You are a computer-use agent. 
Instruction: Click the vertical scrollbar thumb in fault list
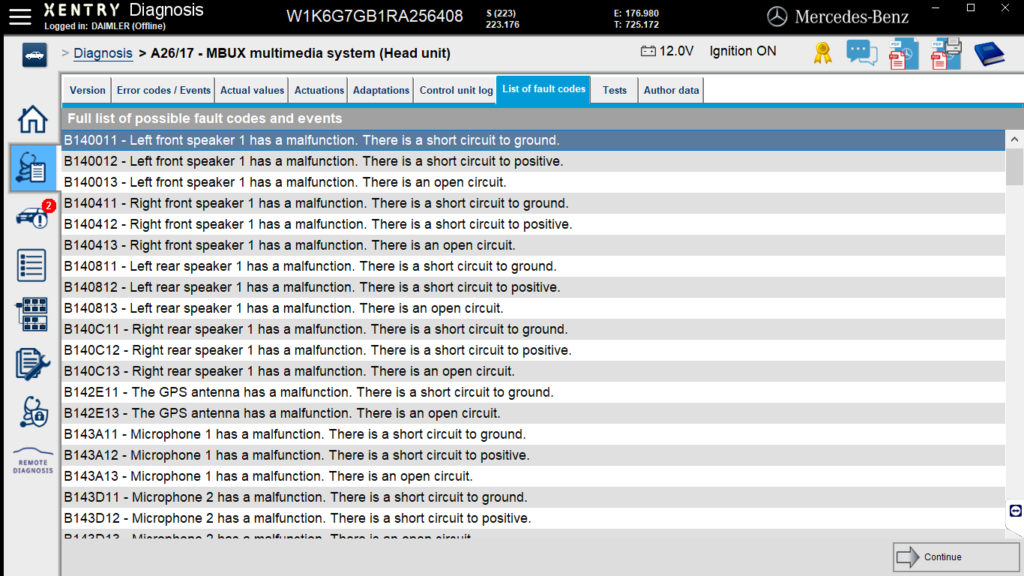tap(1014, 167)
